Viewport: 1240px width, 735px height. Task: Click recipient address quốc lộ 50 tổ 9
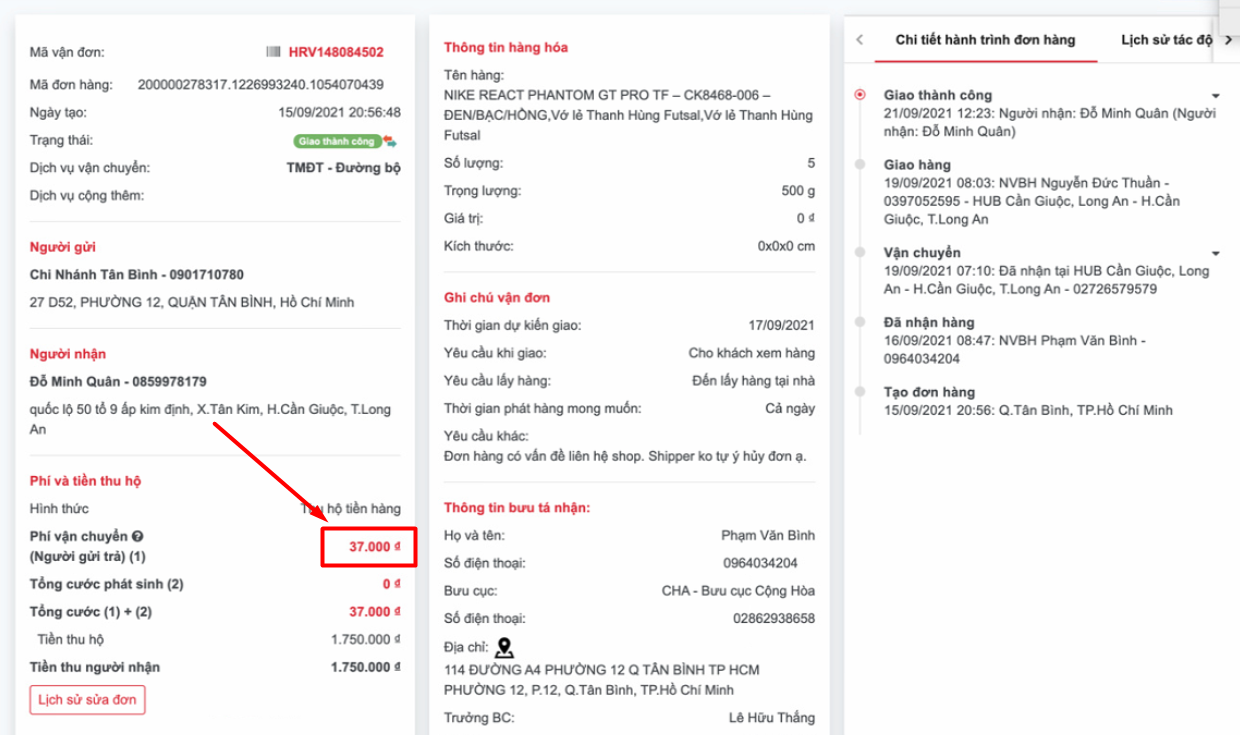[x=211, y=419]
